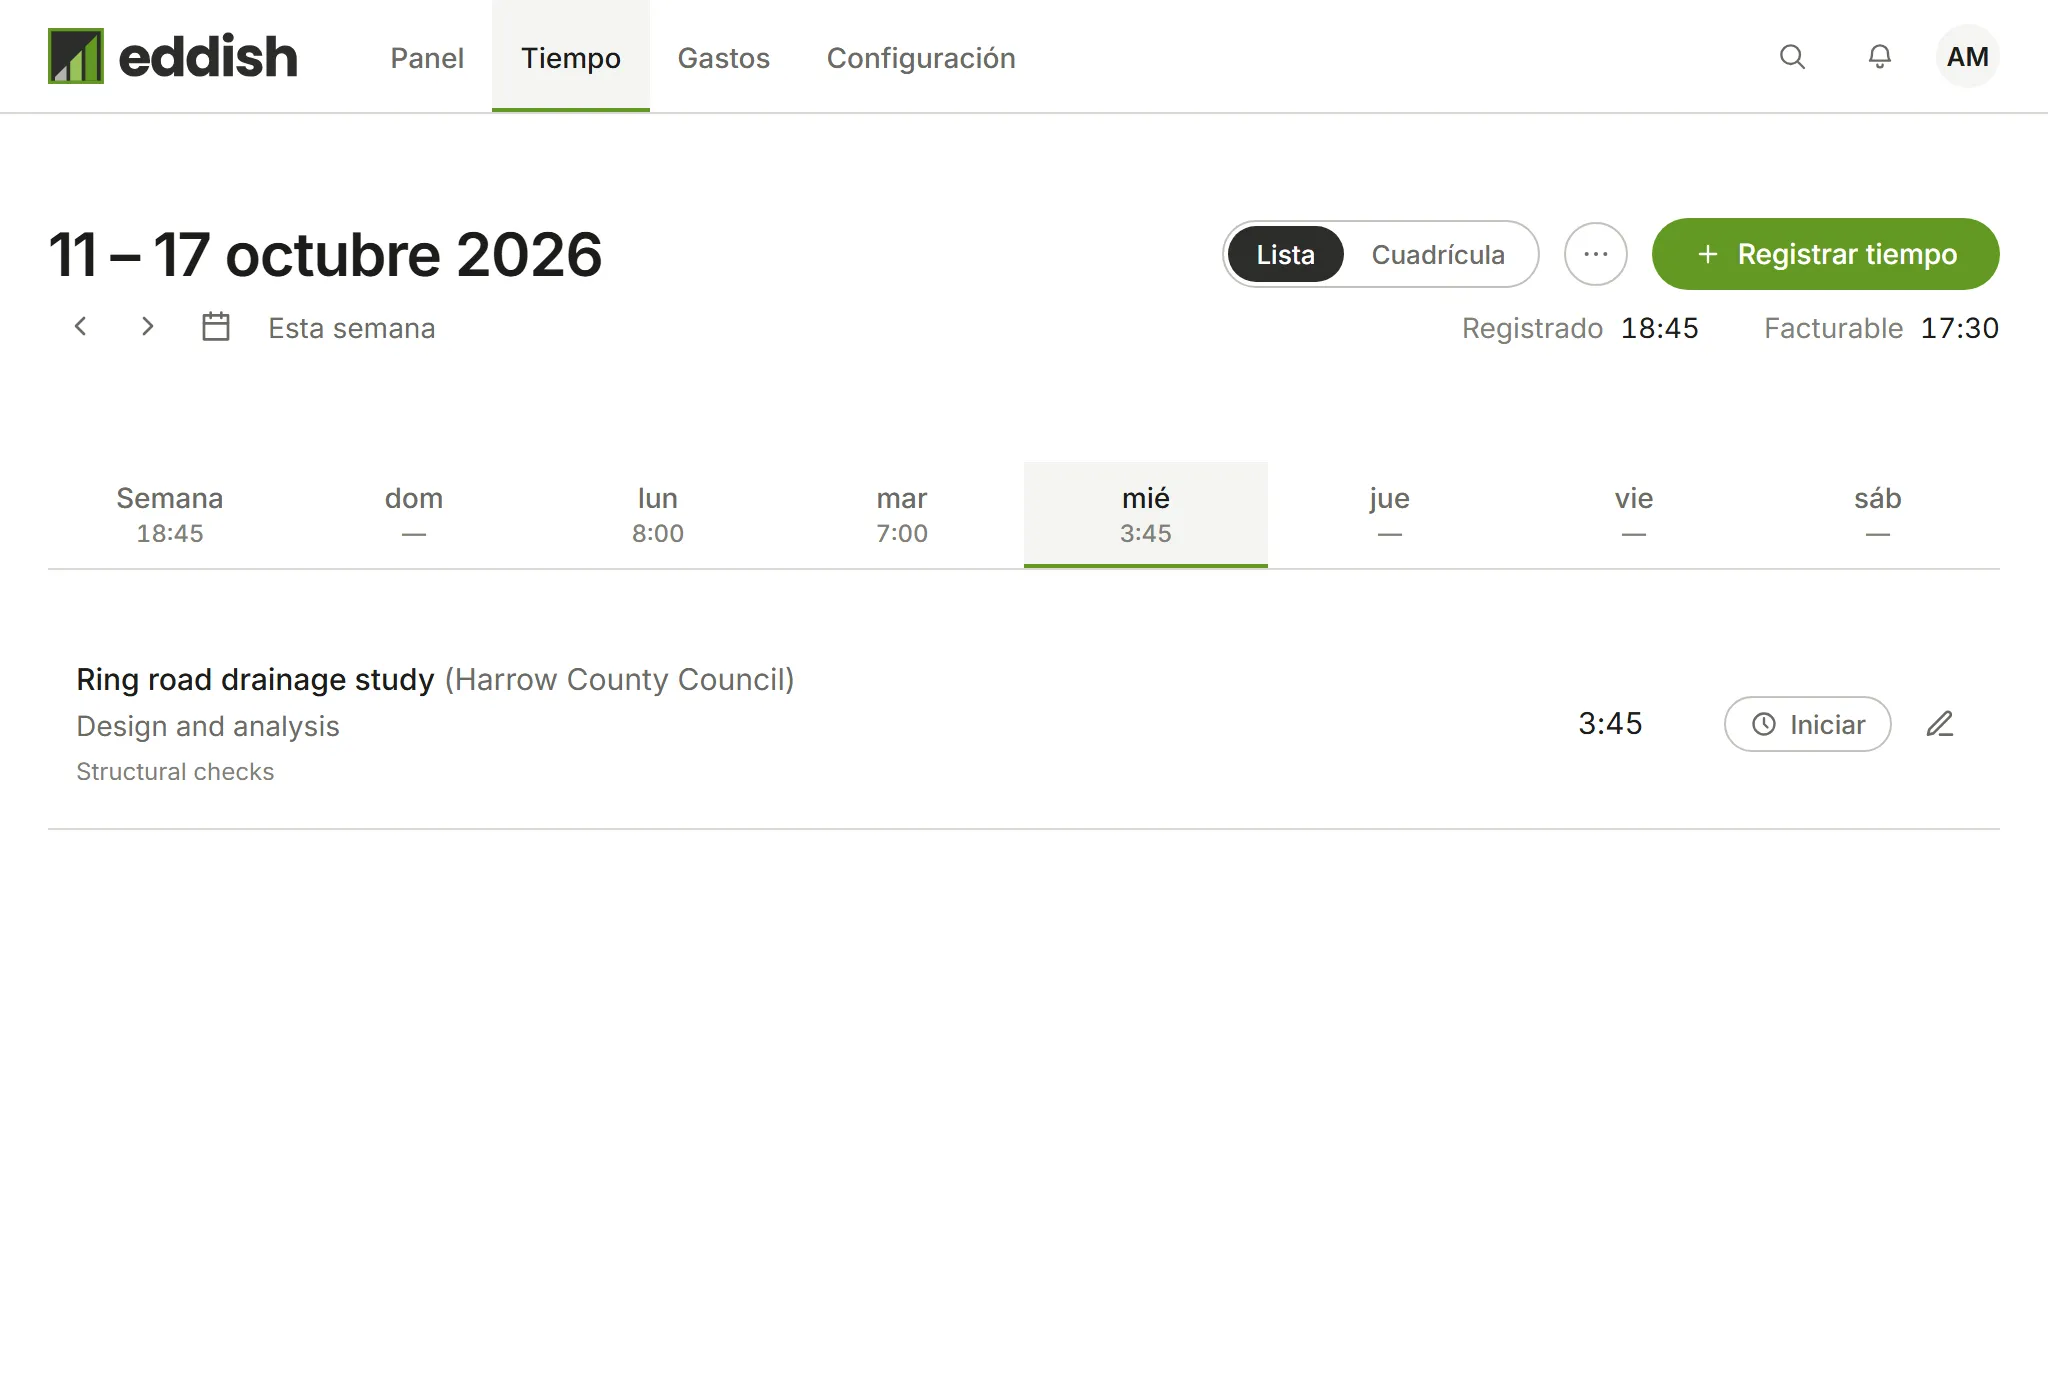Switch to Cuadrícula view
The width and height of the screenshot is (2048, 1400).
[x=1438, y=254]
